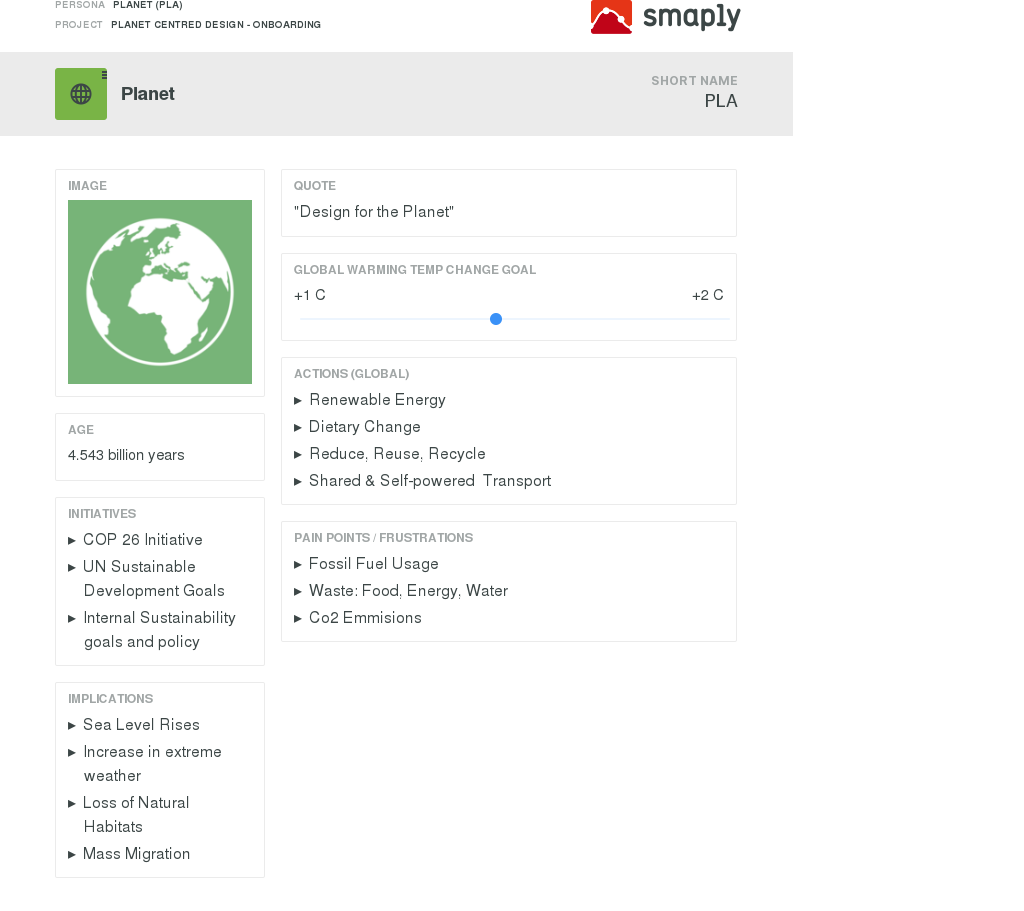Image resolution: width=1024 pixels, height=911 pixels.
Task: Select the Planet persona name heading
Action: tap(148, 94)
